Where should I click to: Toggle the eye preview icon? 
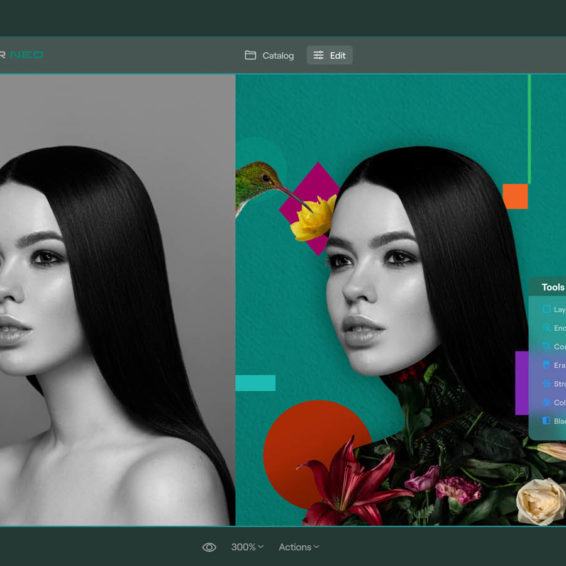(209, 547)
